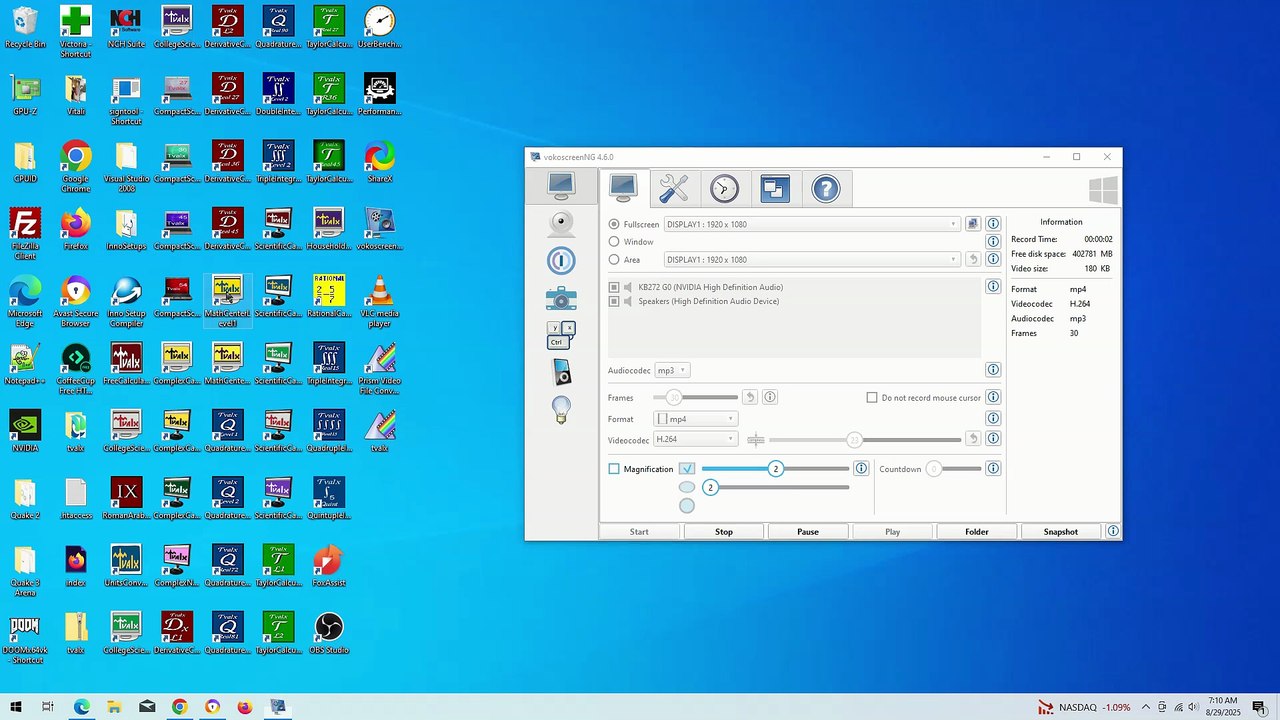Open the showkey keyboard section in sidebar
The image size is (1280, 720).
coord(561,335)
